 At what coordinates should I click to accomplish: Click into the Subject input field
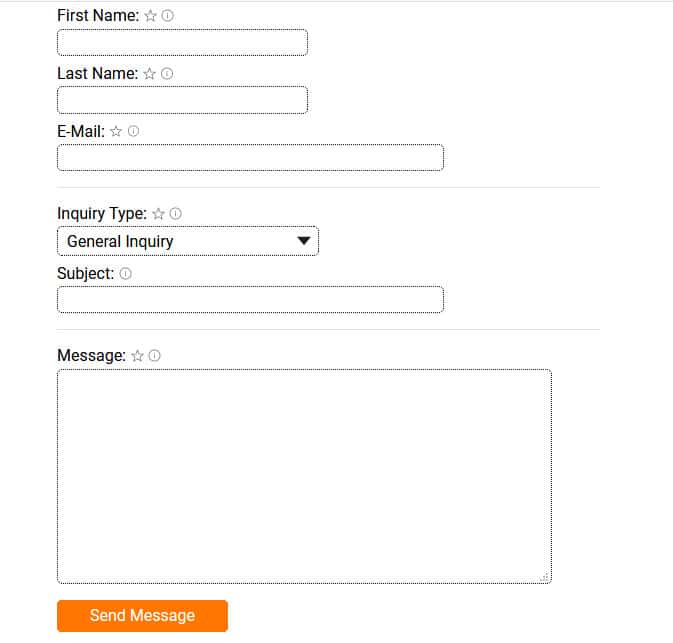click(250, 300)
